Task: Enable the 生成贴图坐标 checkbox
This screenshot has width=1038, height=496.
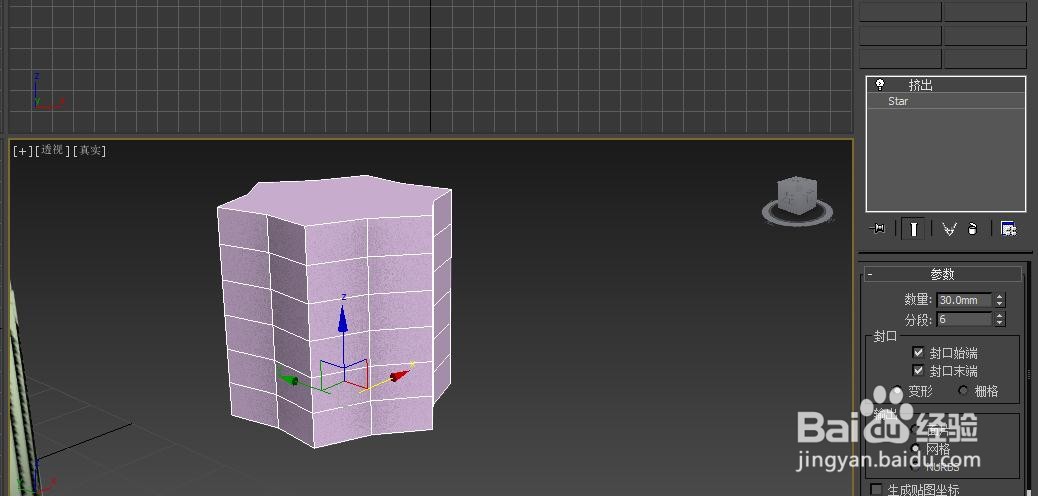Action: pos(876,489)
